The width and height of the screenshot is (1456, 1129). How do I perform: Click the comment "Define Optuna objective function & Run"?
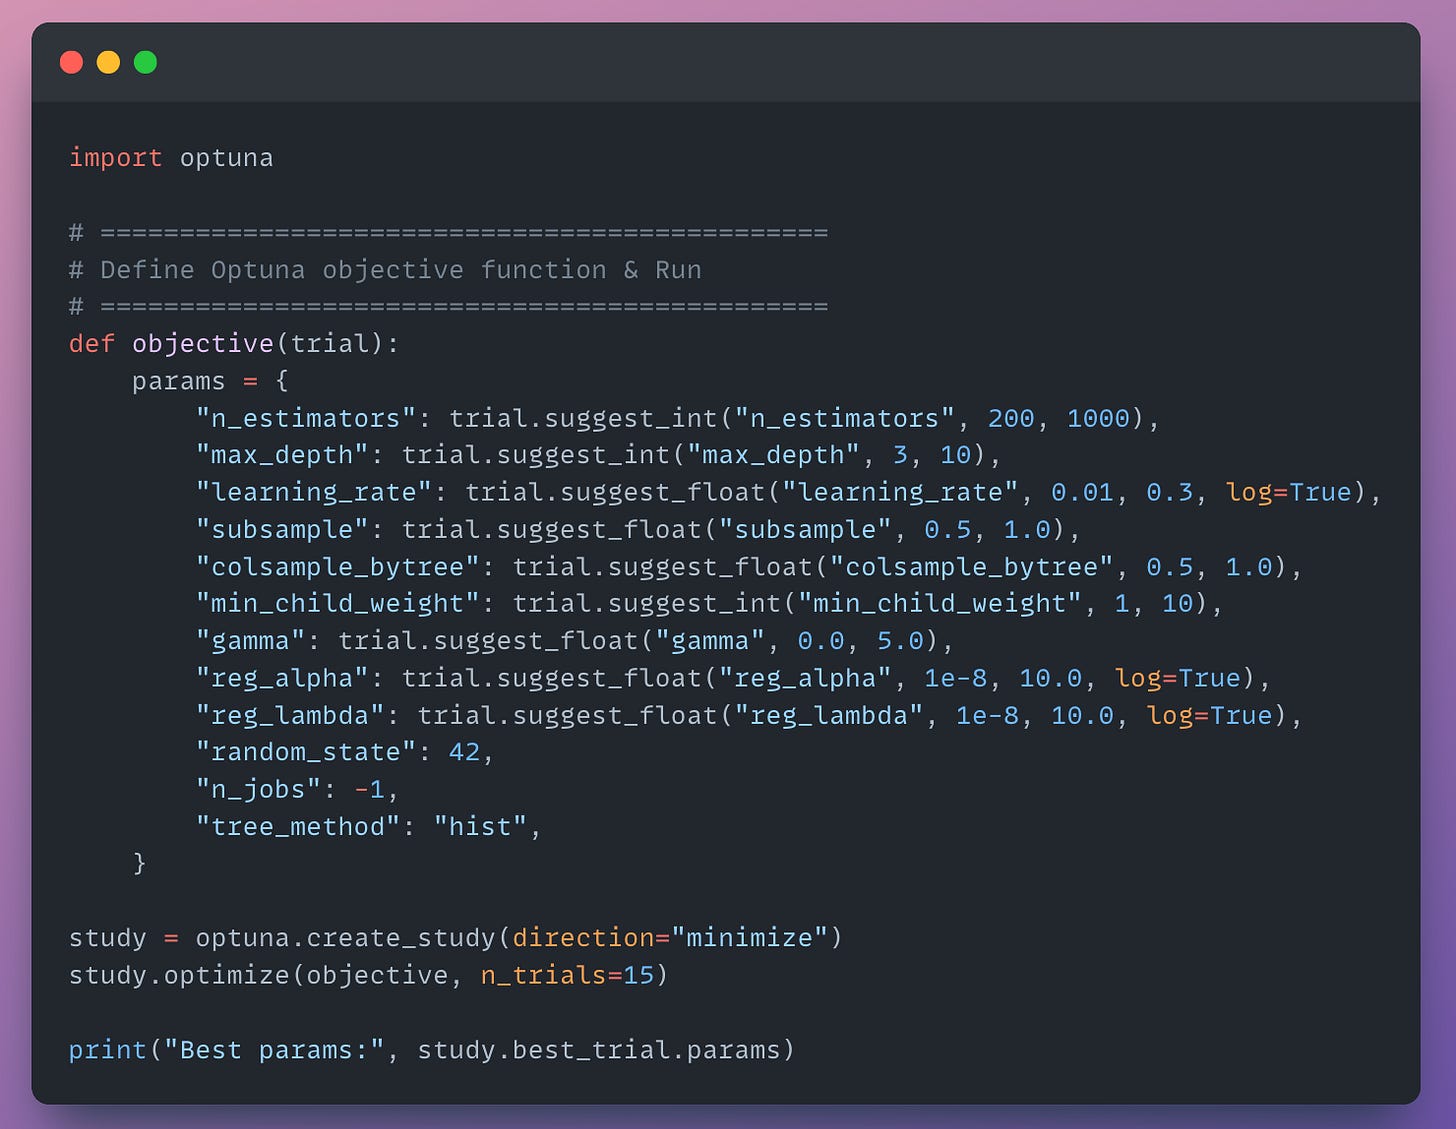click(x=401, y=270)
